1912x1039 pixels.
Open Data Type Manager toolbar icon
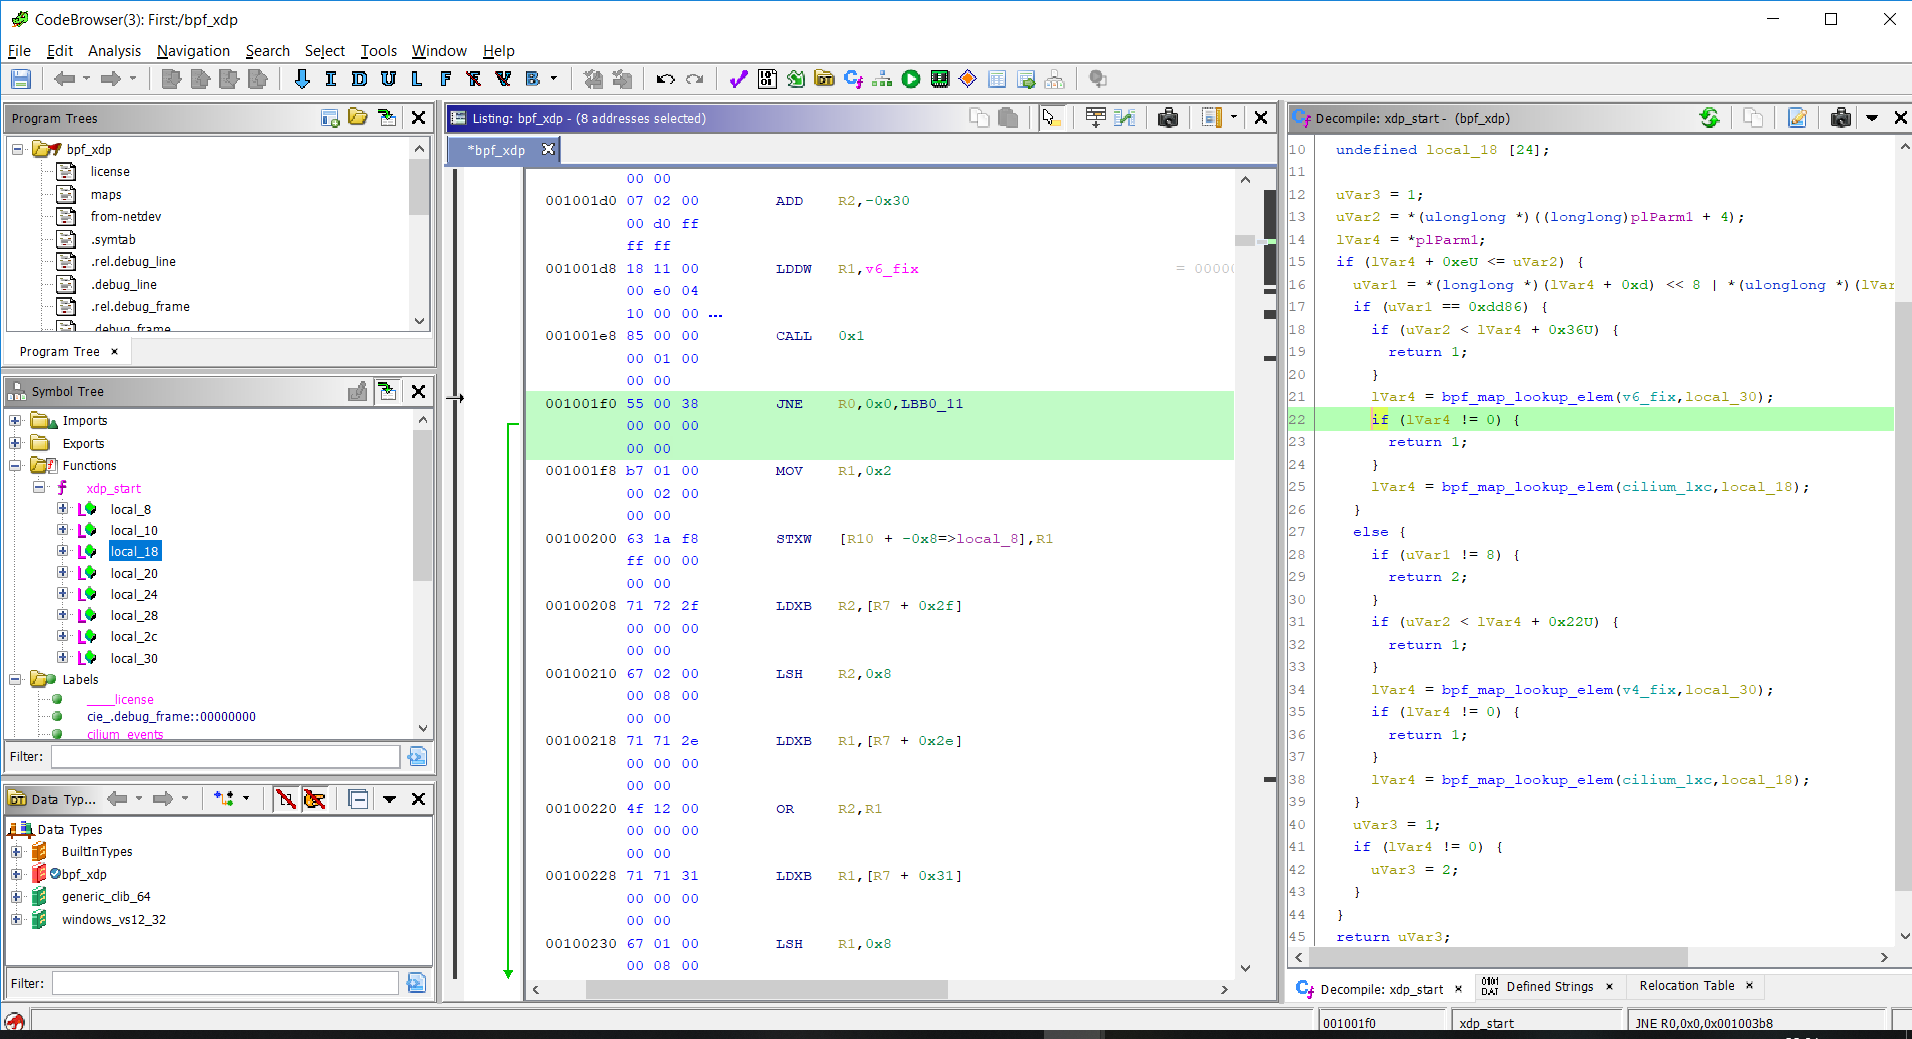pos(824,79)
